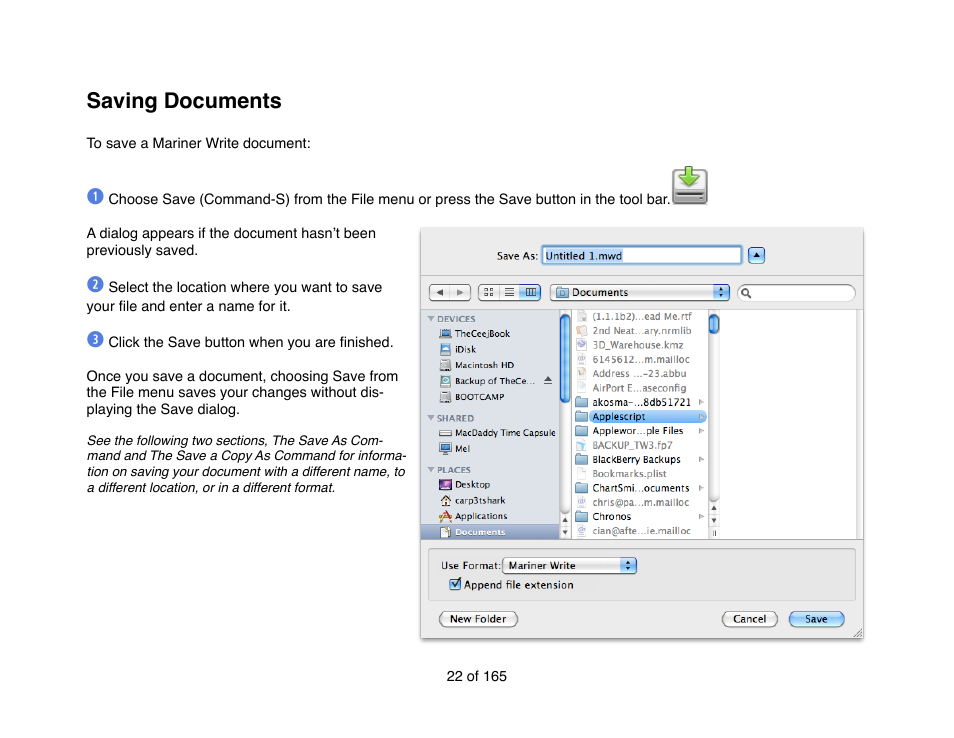Viewport: 954px width, 738px height.
Task: Collapse the DEVICES section
Action: coord(431,318)
